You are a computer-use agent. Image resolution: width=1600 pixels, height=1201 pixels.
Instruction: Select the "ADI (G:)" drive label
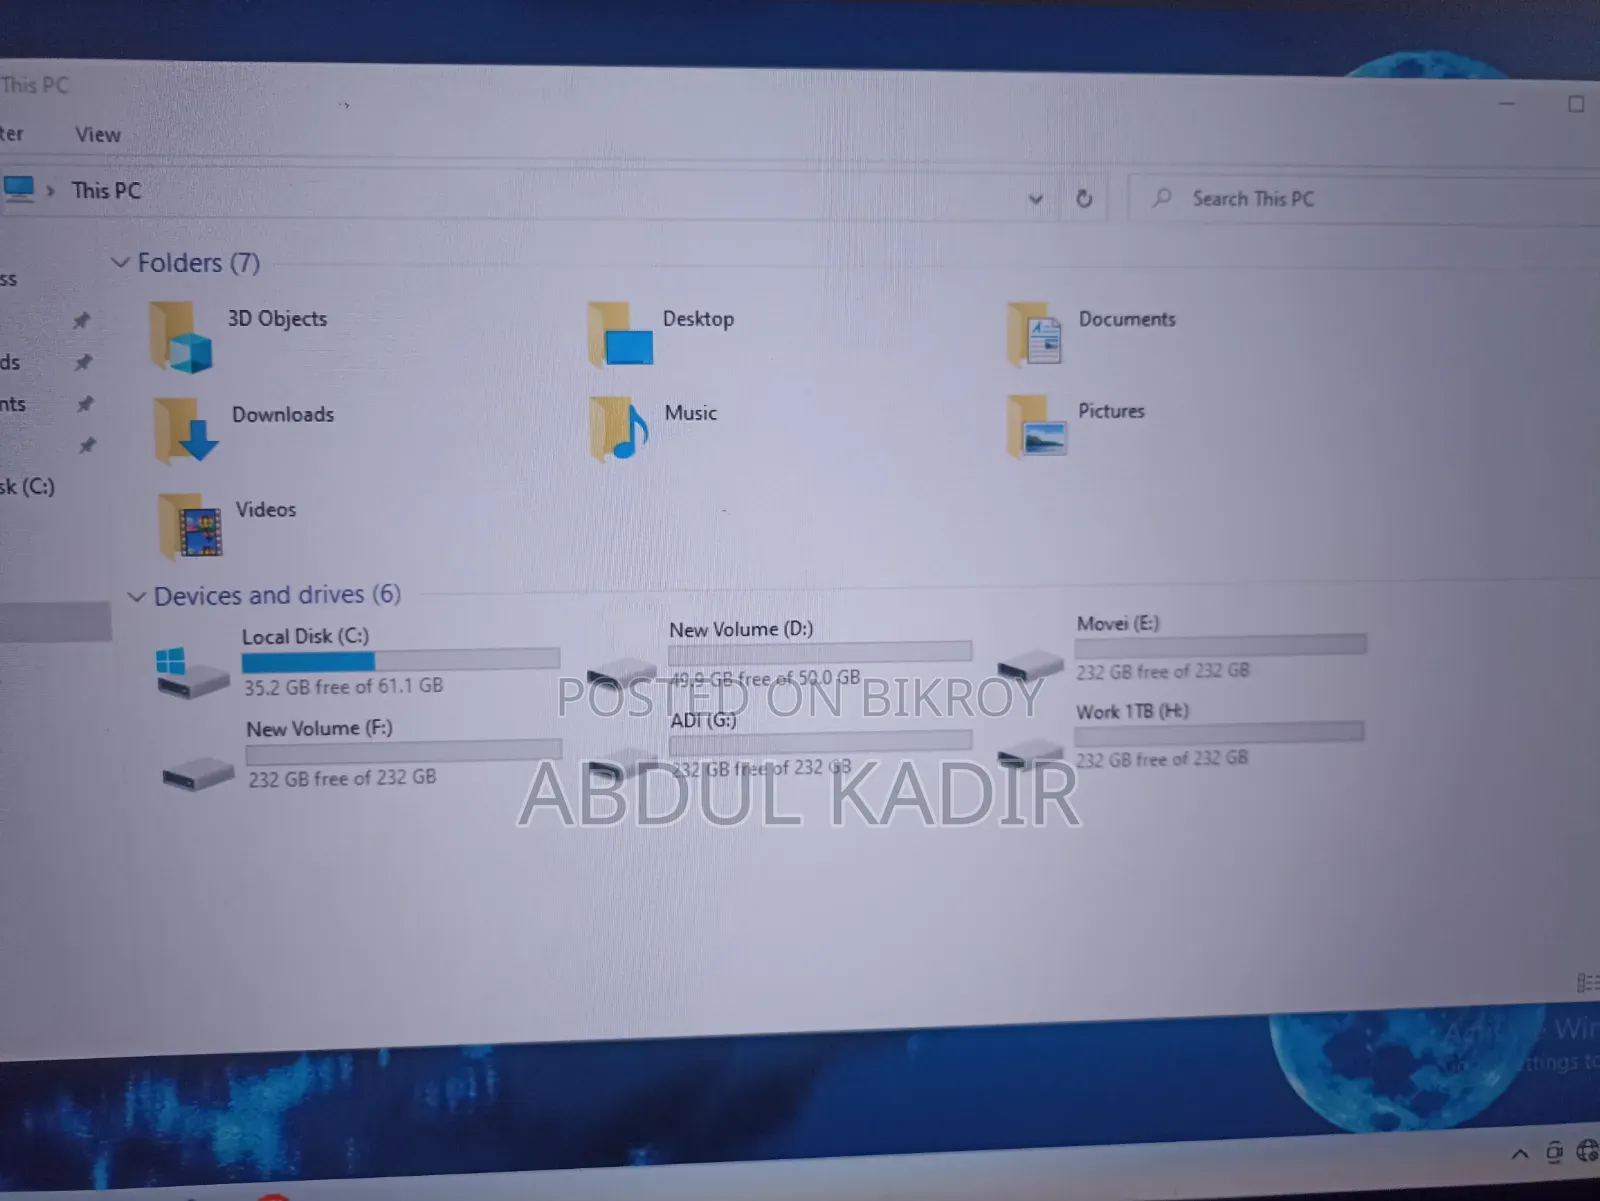pyautogui.click(x=703, y=720)
